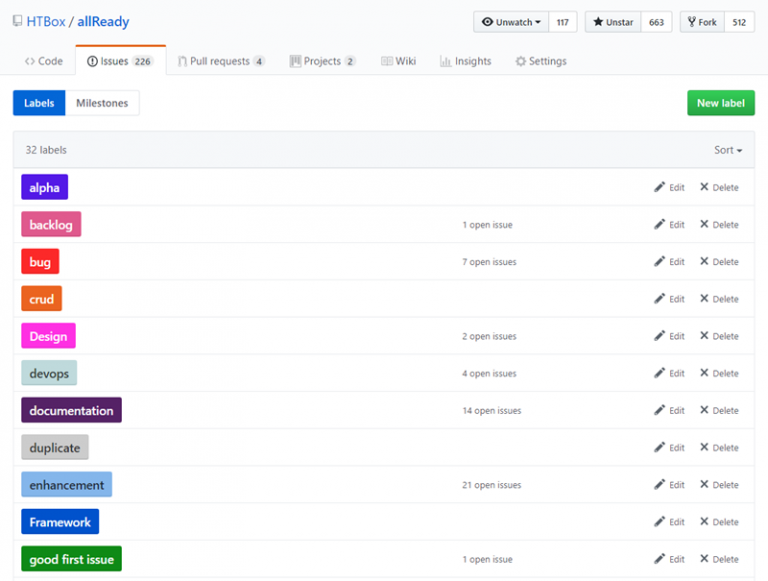
Task: Switch to the Milestones view
Action: click(102, 103)
